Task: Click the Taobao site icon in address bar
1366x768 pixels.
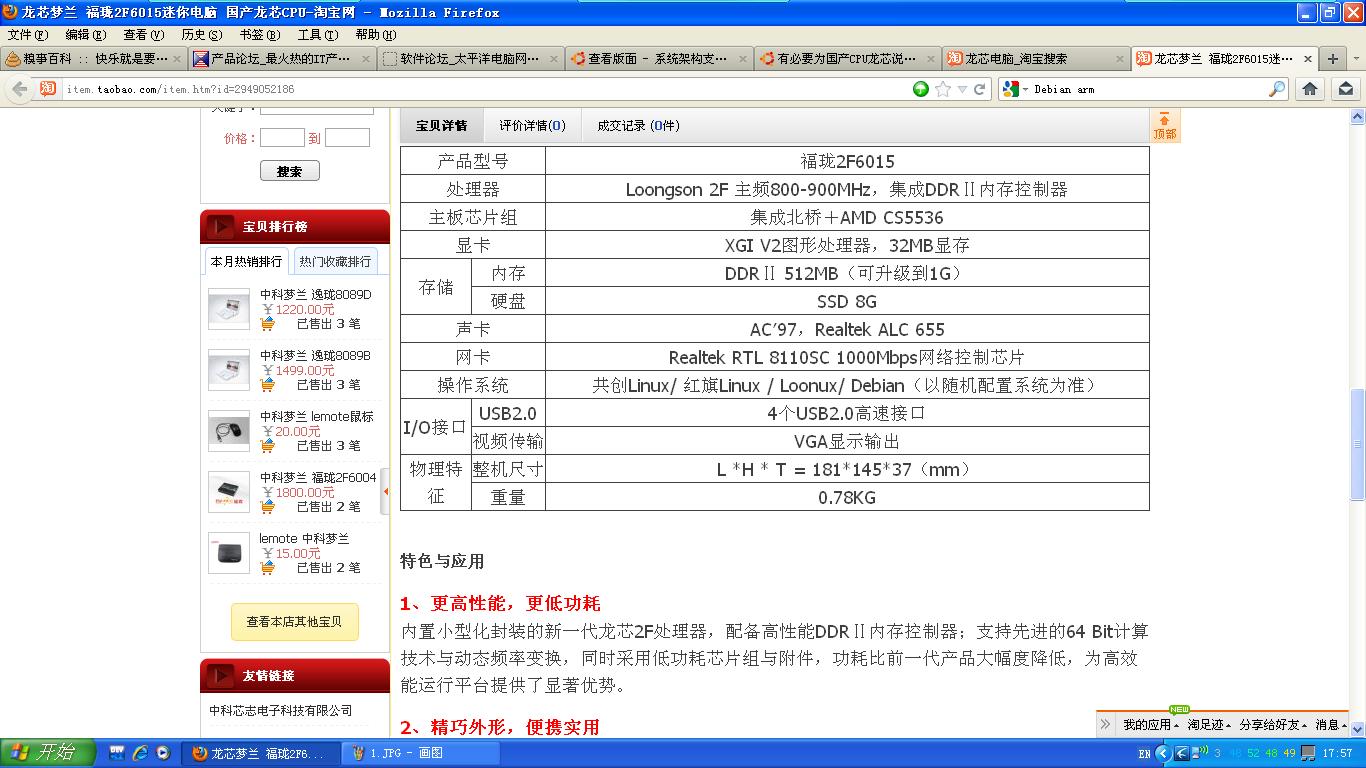Action: 48,89
